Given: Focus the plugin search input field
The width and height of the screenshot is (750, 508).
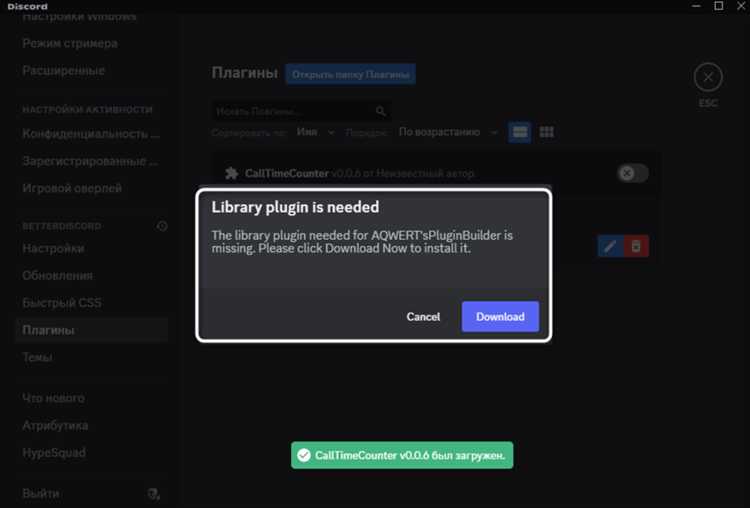Looking at the screenshot, I should click(301, 111).
